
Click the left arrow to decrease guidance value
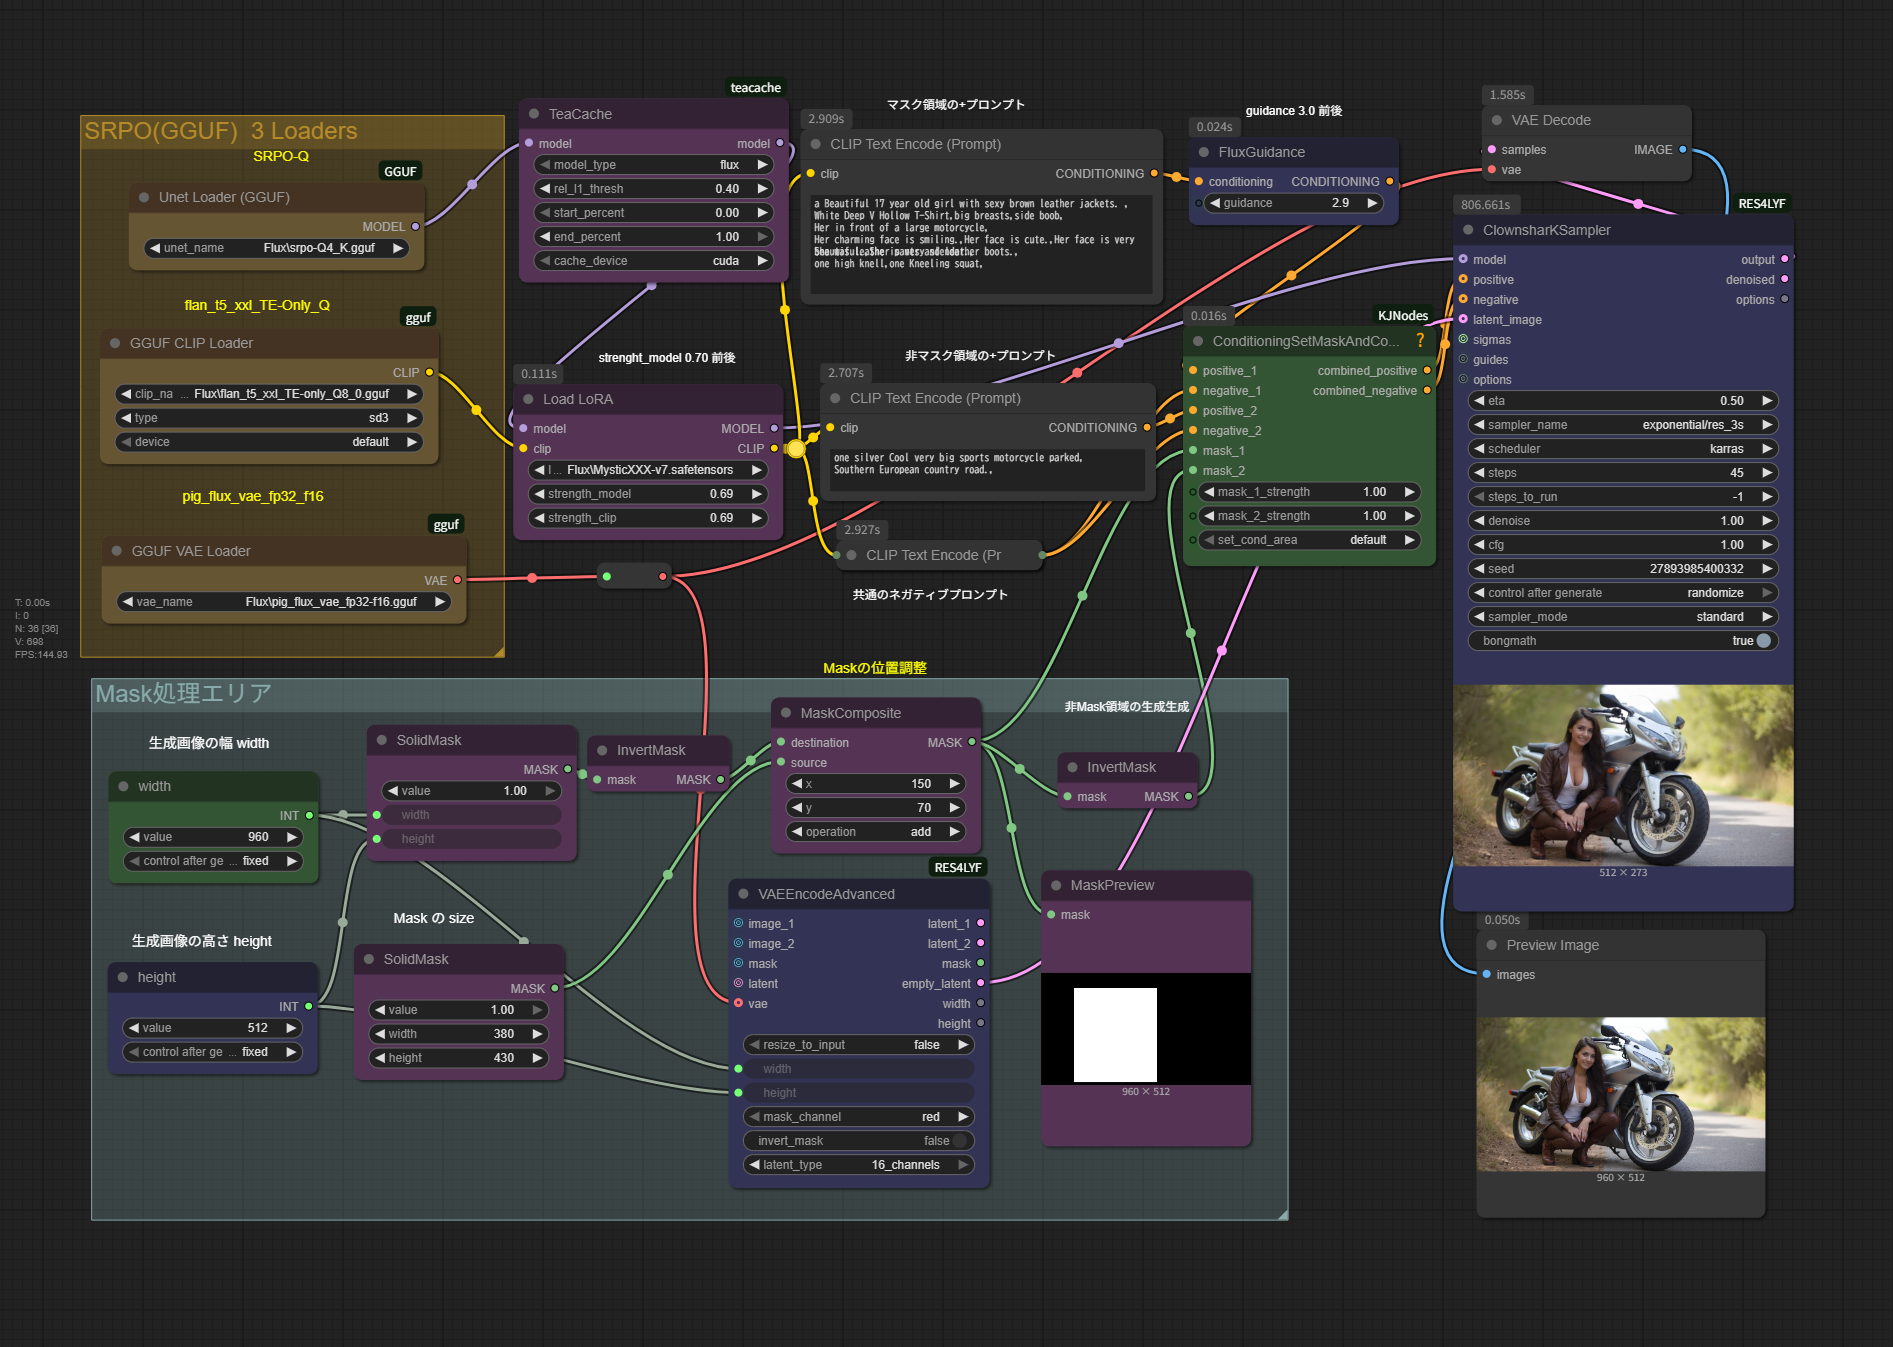[x=1215, y=203]
